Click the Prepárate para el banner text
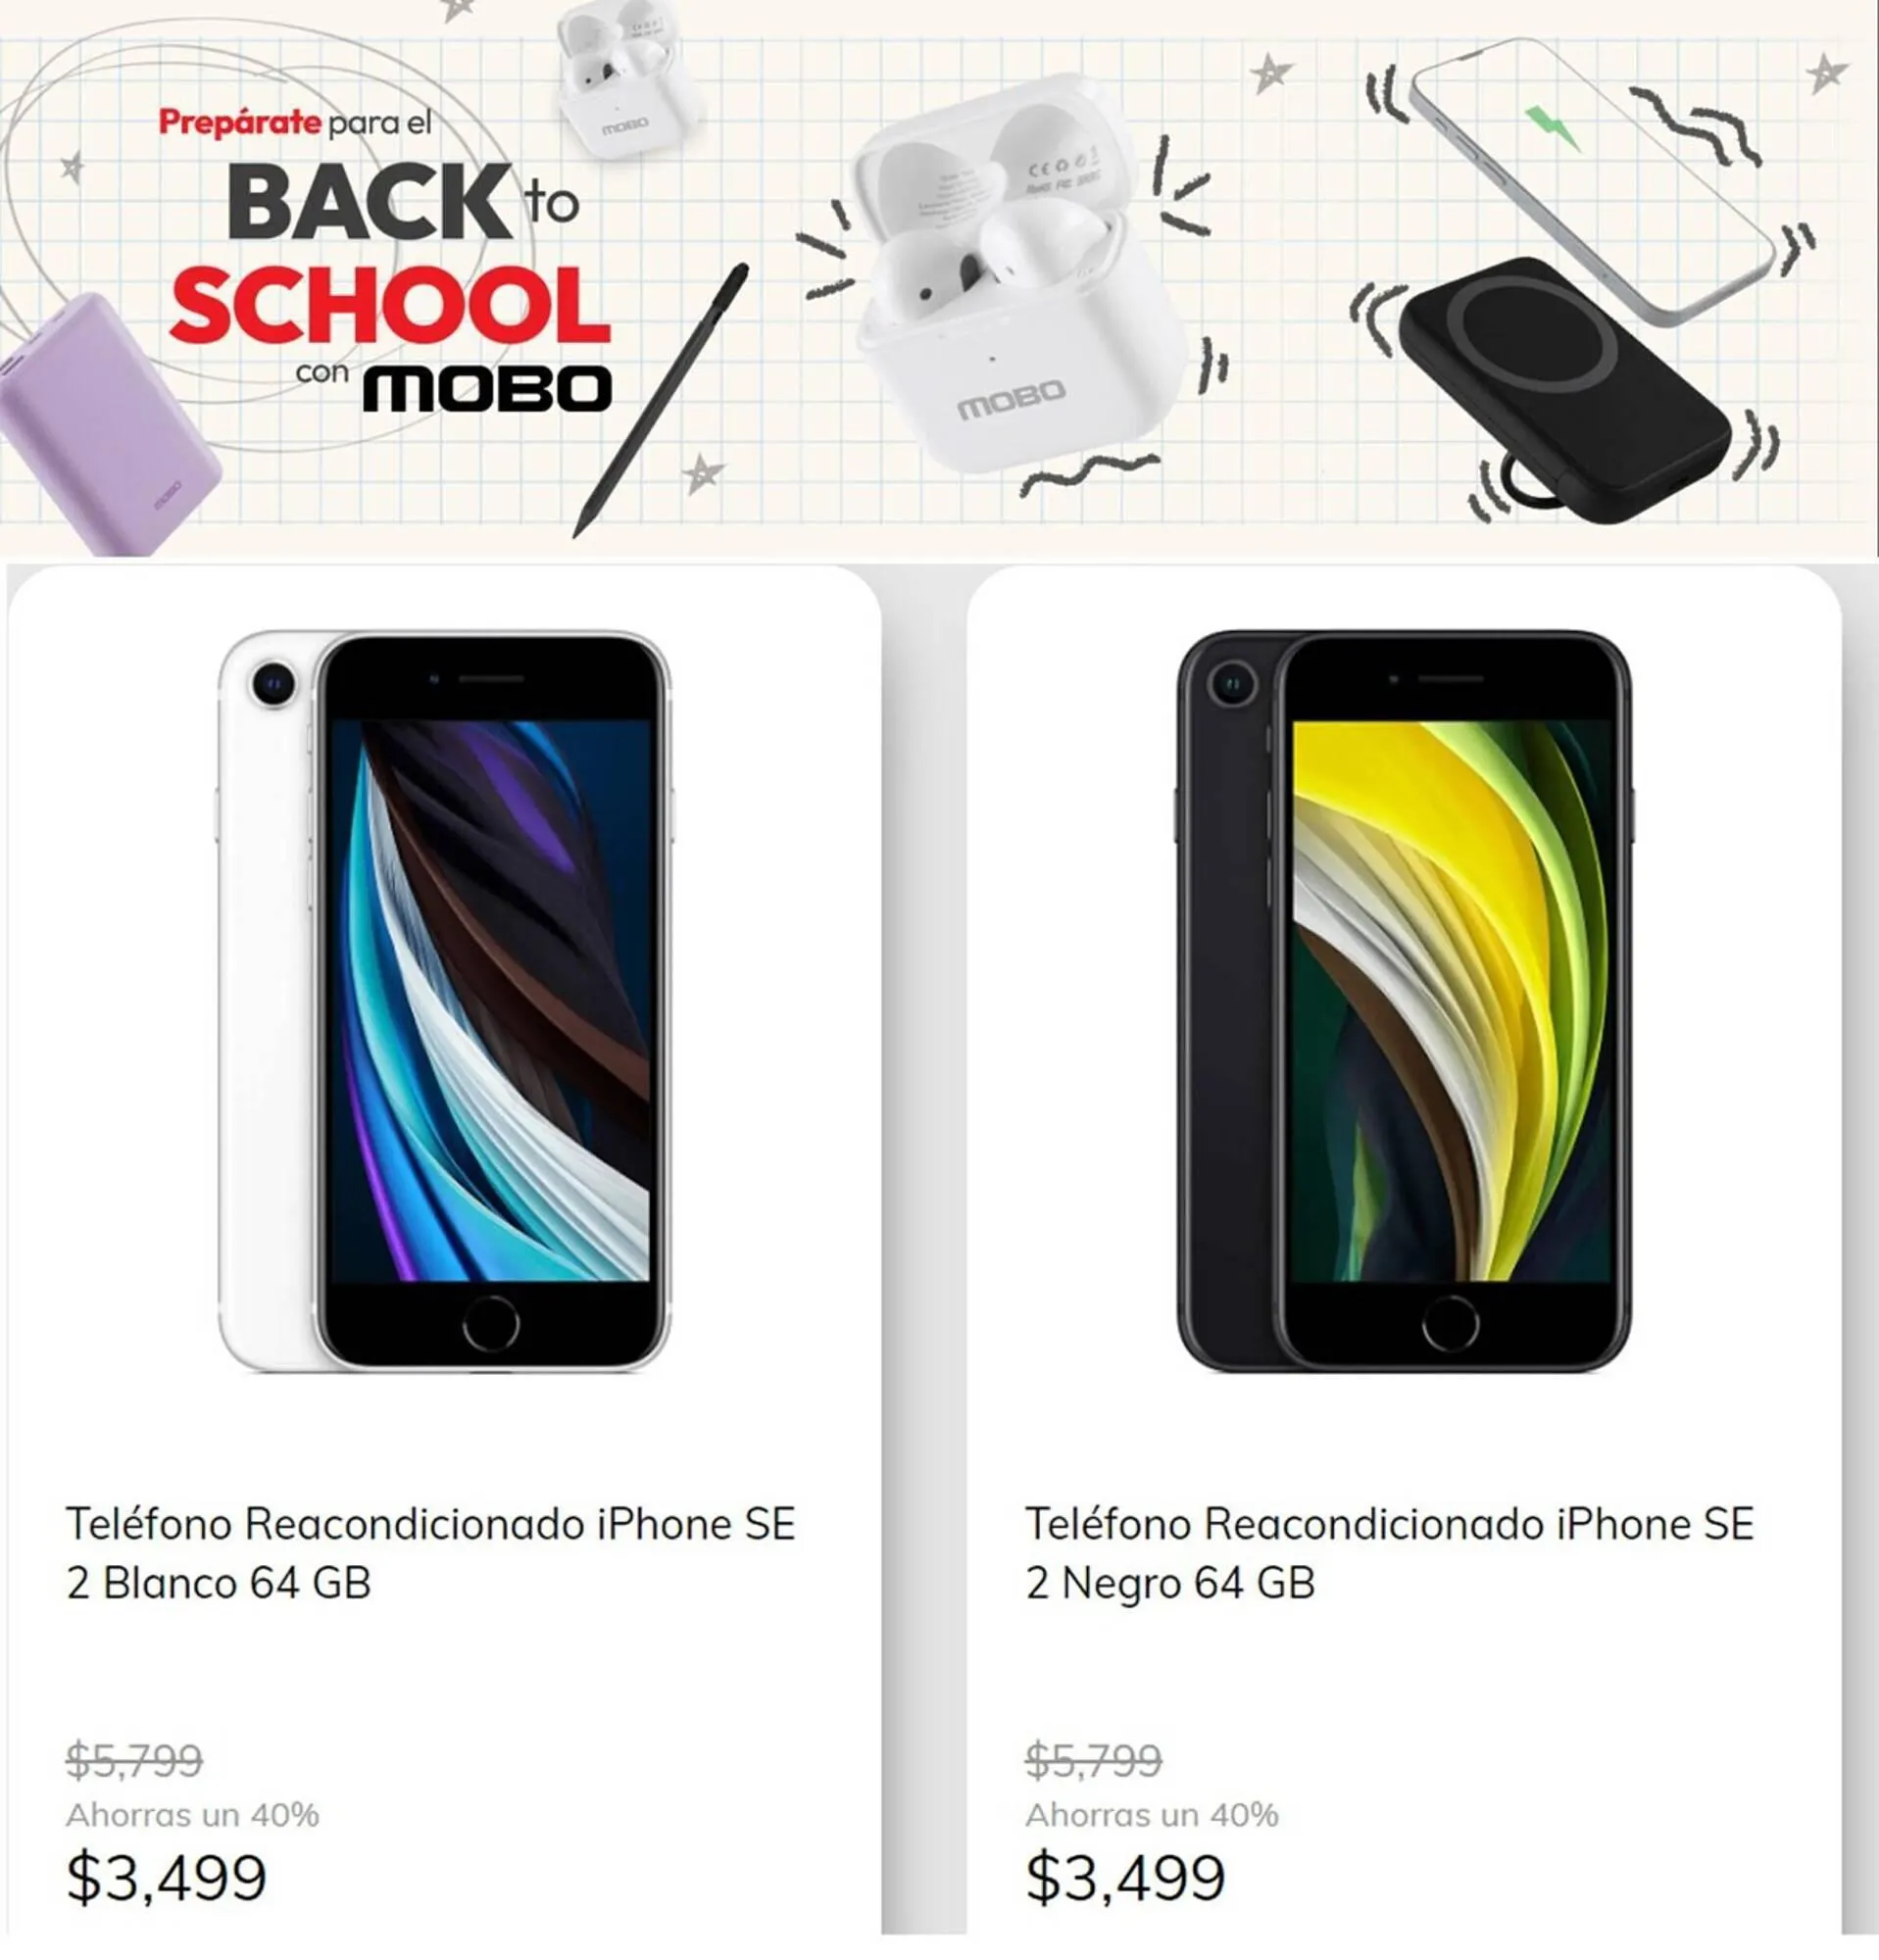Image resolution: width=1879 pixels, height=1960 pixels. 296,123
